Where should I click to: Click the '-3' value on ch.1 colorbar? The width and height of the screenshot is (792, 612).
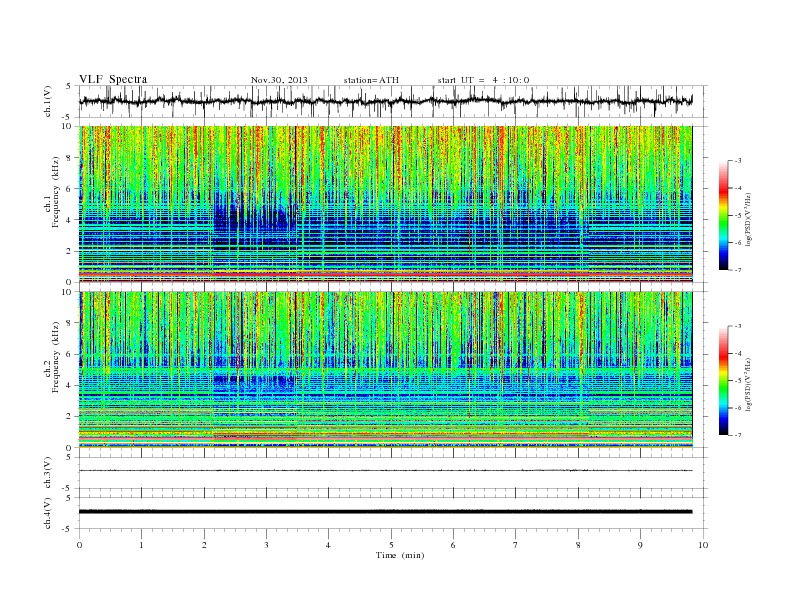[x=738, y=161]
